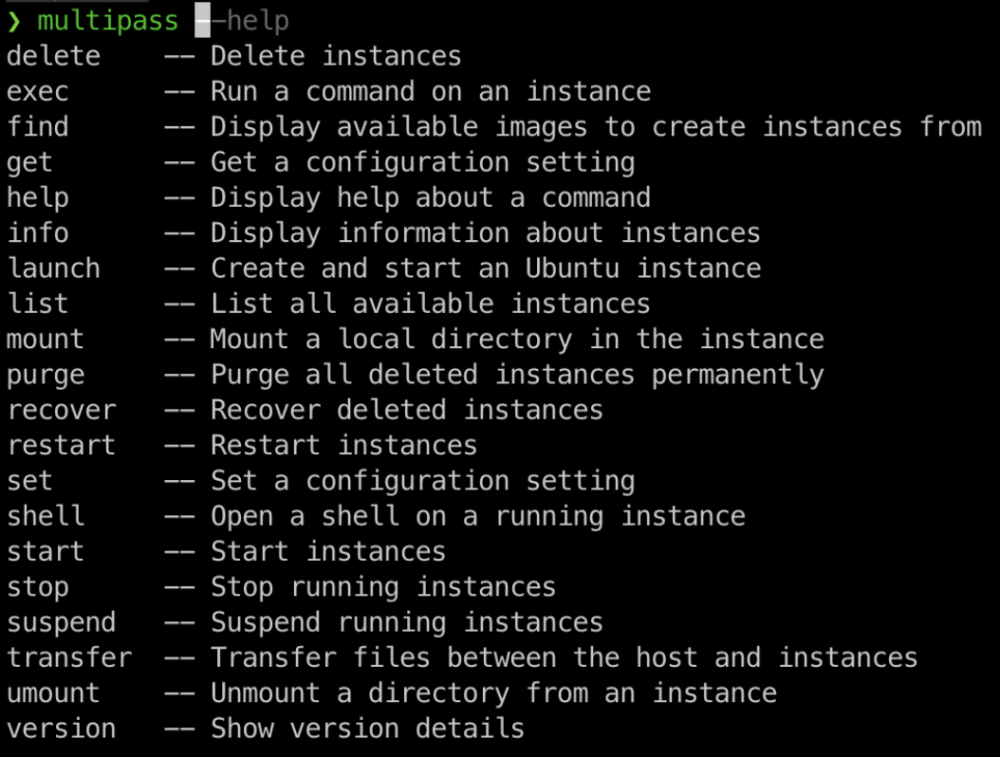1000x757 pixels.
Task: Click the 'multipass' command text
Action: point(108,22)
